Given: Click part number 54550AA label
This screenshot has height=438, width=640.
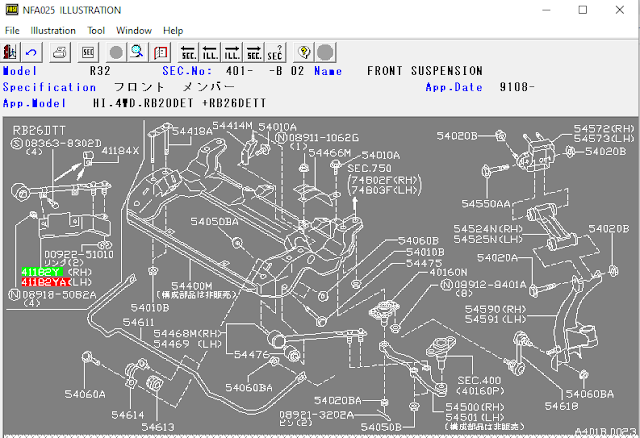Looking at the screenshot, I should (486, 204).
